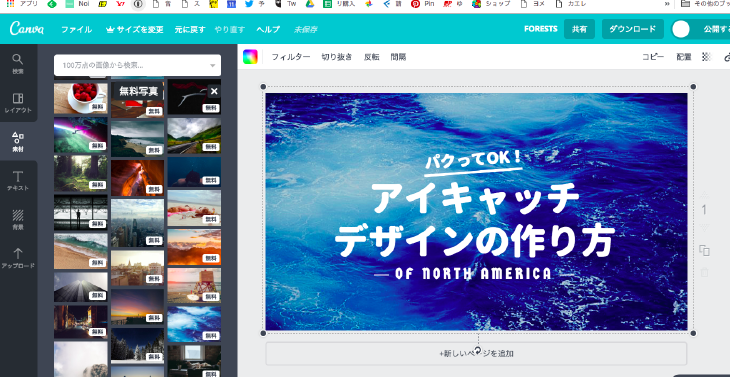The height and width of the screenshot is (377, 730).
Task: Open the アプリ apps shortcut in bookmarks bar
Action: point(22,4)
